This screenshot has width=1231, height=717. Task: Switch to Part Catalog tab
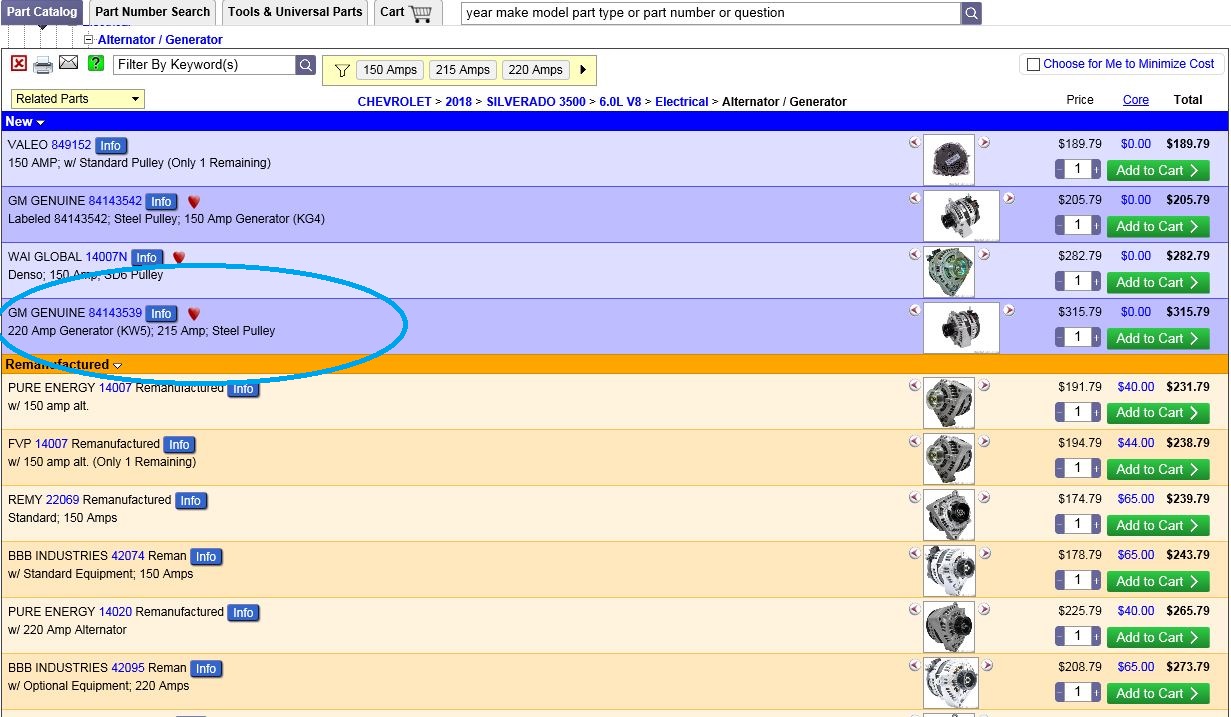click(42, 12)
